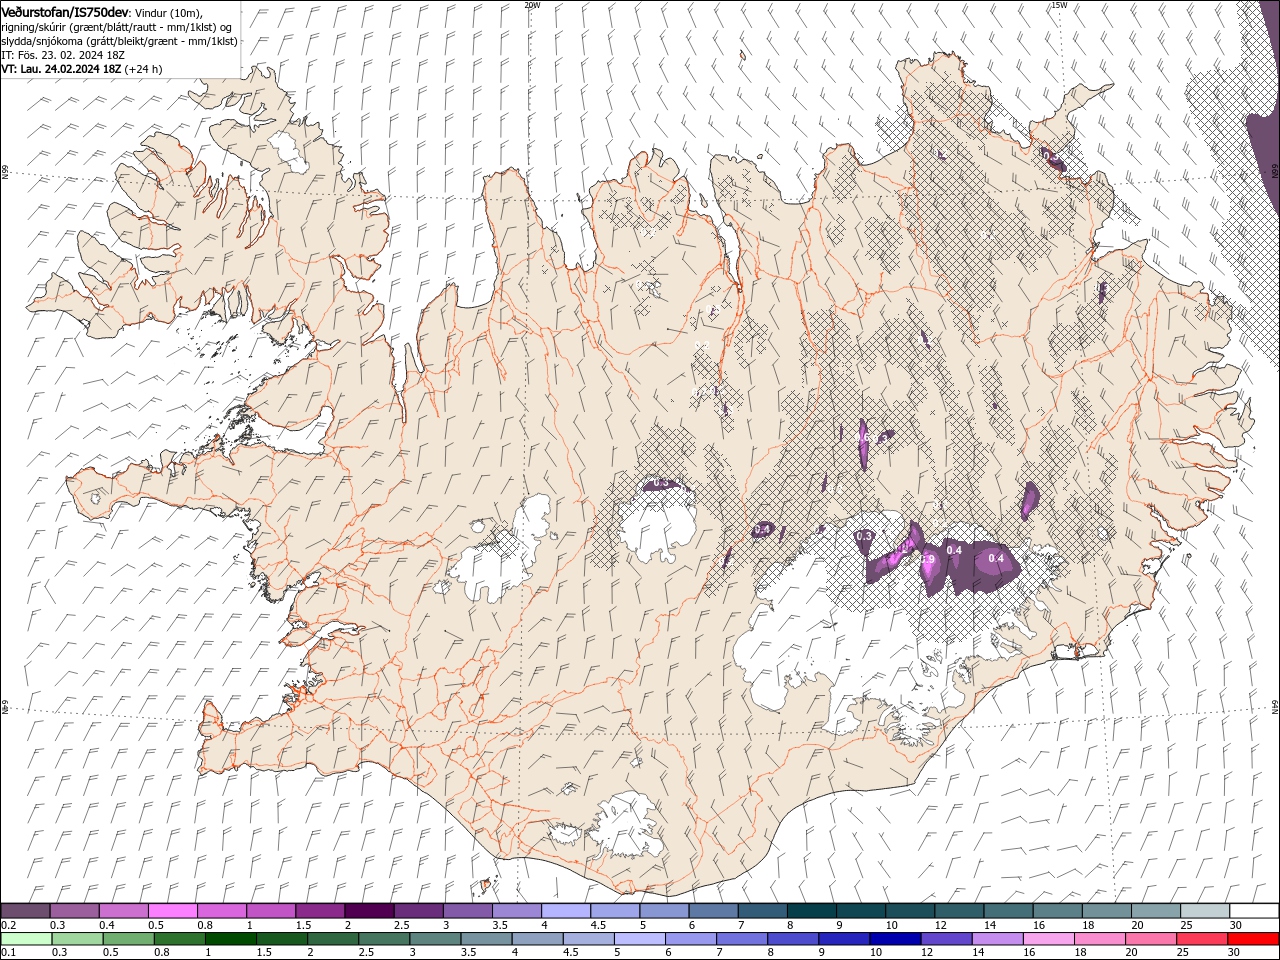Pick the snow-scale swatch between 0.2 and 0.3
The width and height of the screenshot is (1280, 960).
[25, 911]
